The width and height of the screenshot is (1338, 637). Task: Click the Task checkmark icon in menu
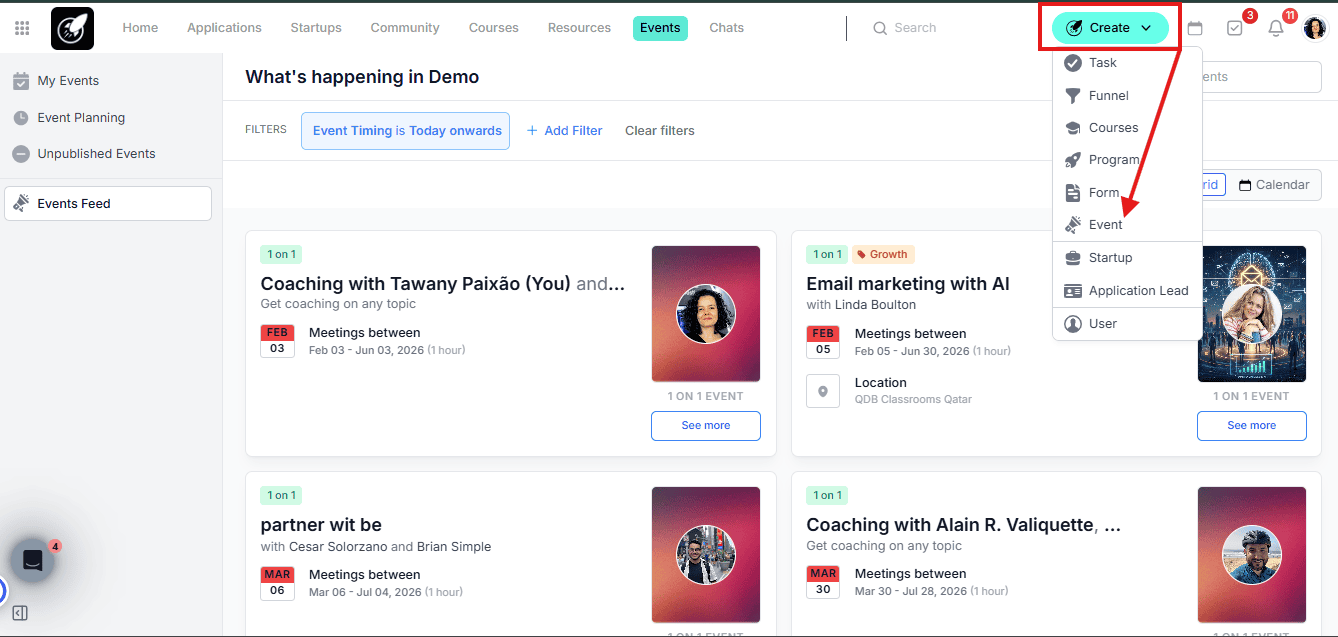tap(1073, 63)
